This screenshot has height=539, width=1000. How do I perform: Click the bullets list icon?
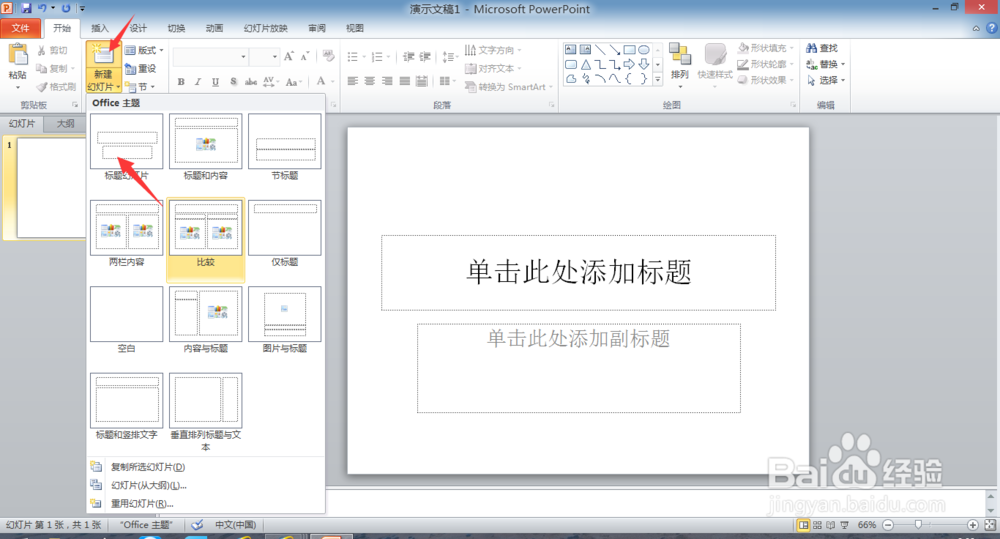pos(353,57)
